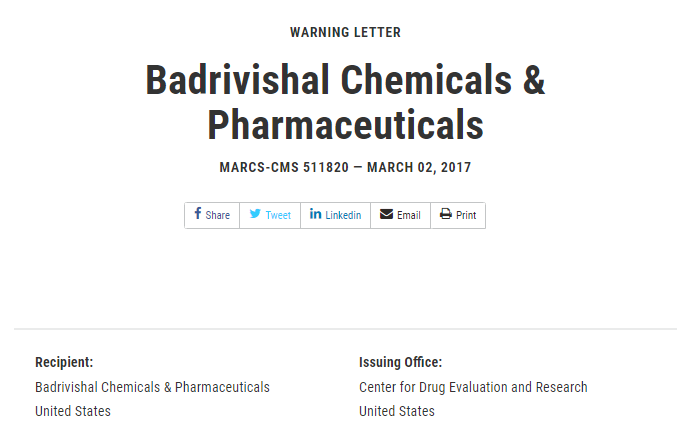
Task: Choose the Print text label
Action: point(466,215)
